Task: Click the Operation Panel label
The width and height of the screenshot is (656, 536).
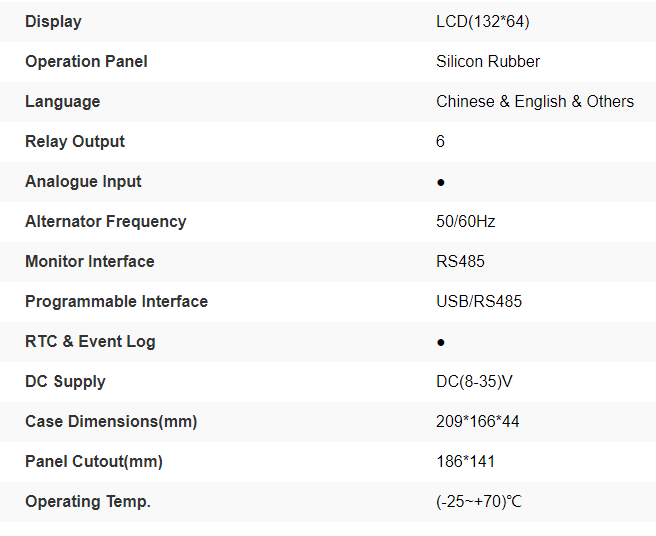Action: click(x=86, y=61)
